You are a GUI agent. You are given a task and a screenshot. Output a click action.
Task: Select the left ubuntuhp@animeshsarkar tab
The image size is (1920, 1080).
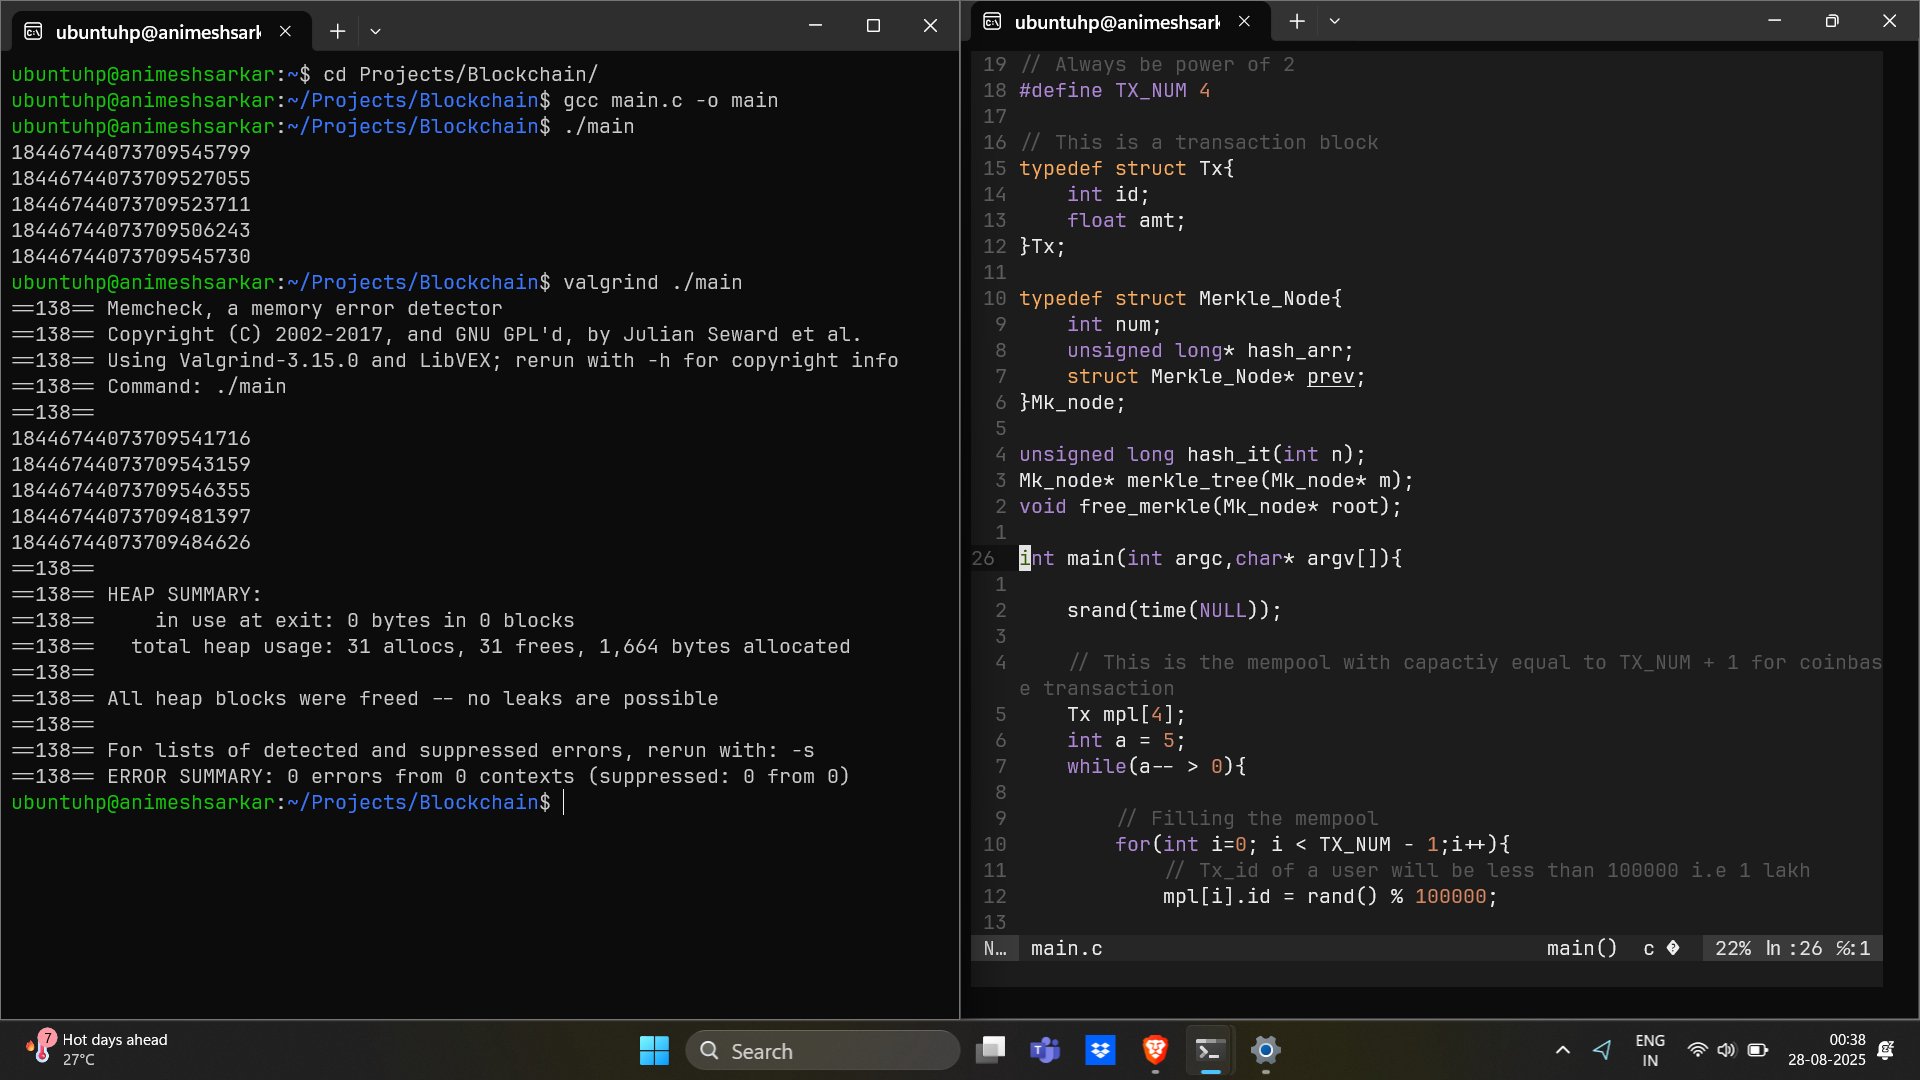pyautogui.click(x=158, y=31)
